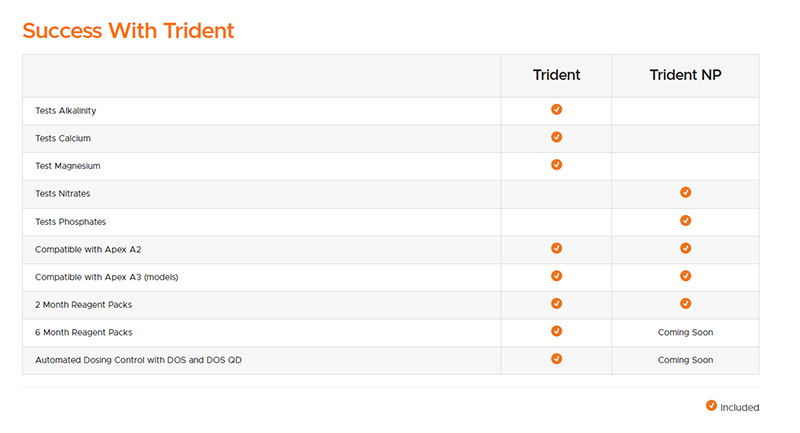
Task: Click Coming Soon in 6 Month Reagent row
Action: [685, 332]
